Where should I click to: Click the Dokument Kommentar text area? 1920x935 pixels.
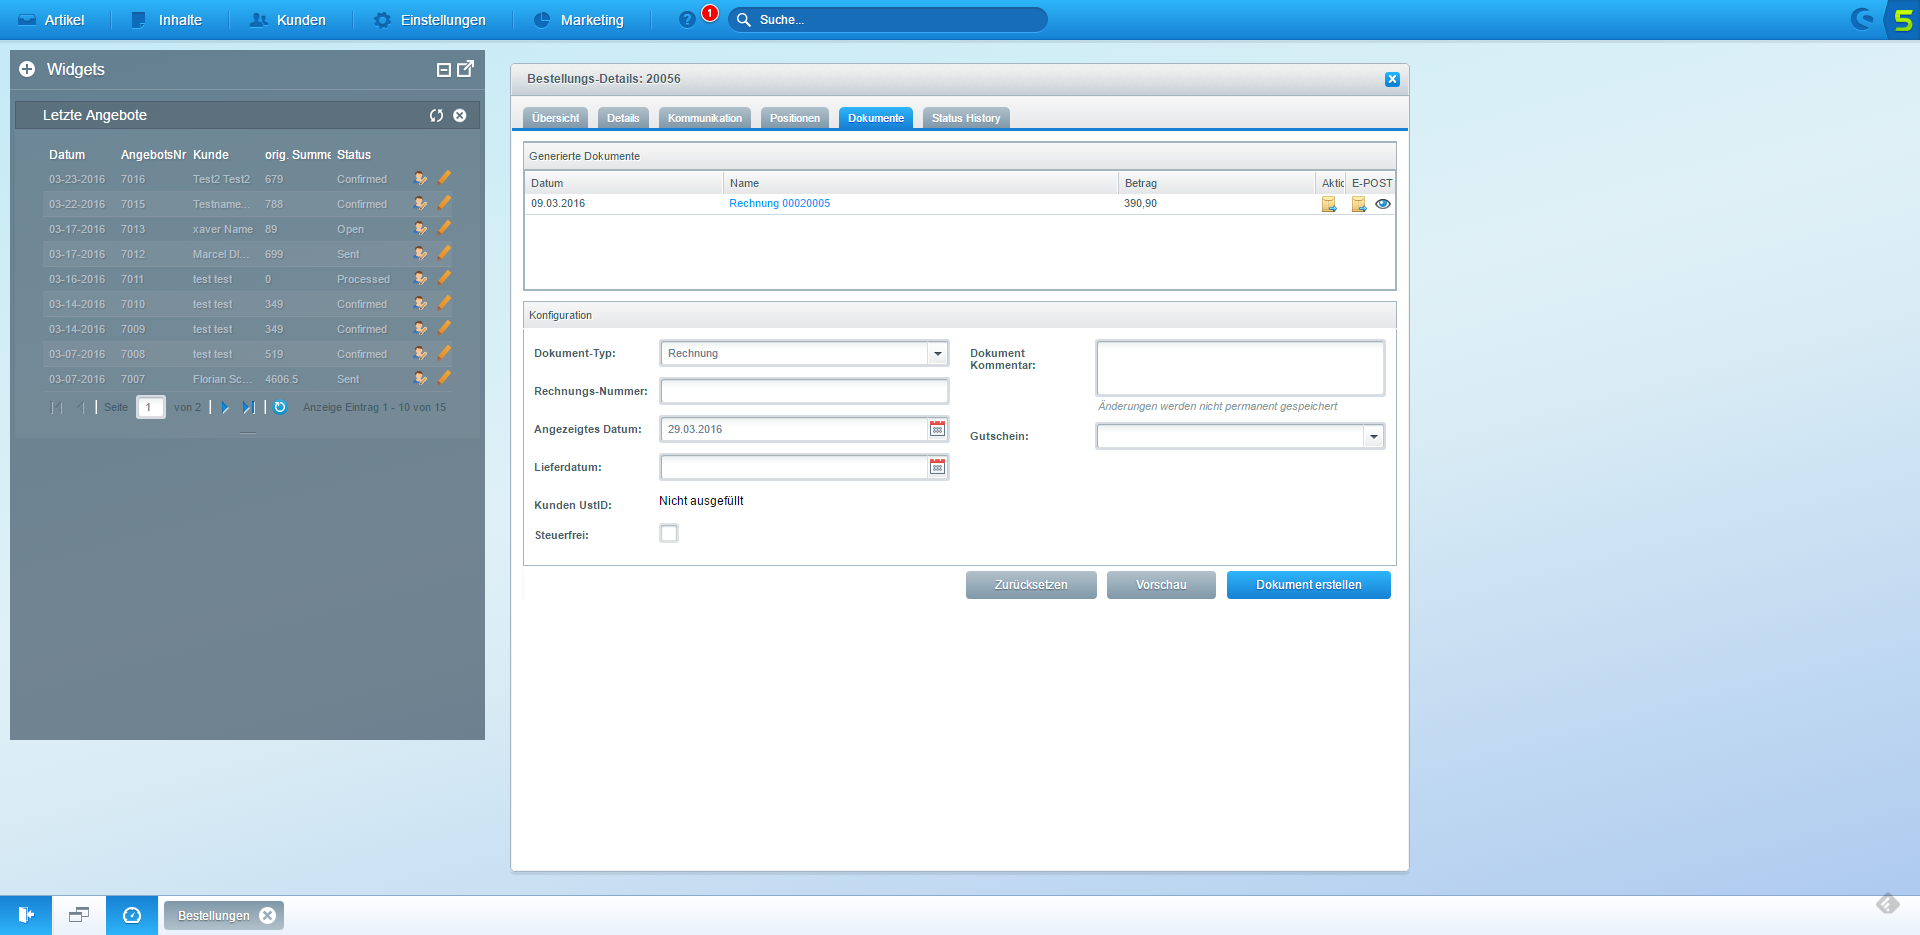[1240, 368]
